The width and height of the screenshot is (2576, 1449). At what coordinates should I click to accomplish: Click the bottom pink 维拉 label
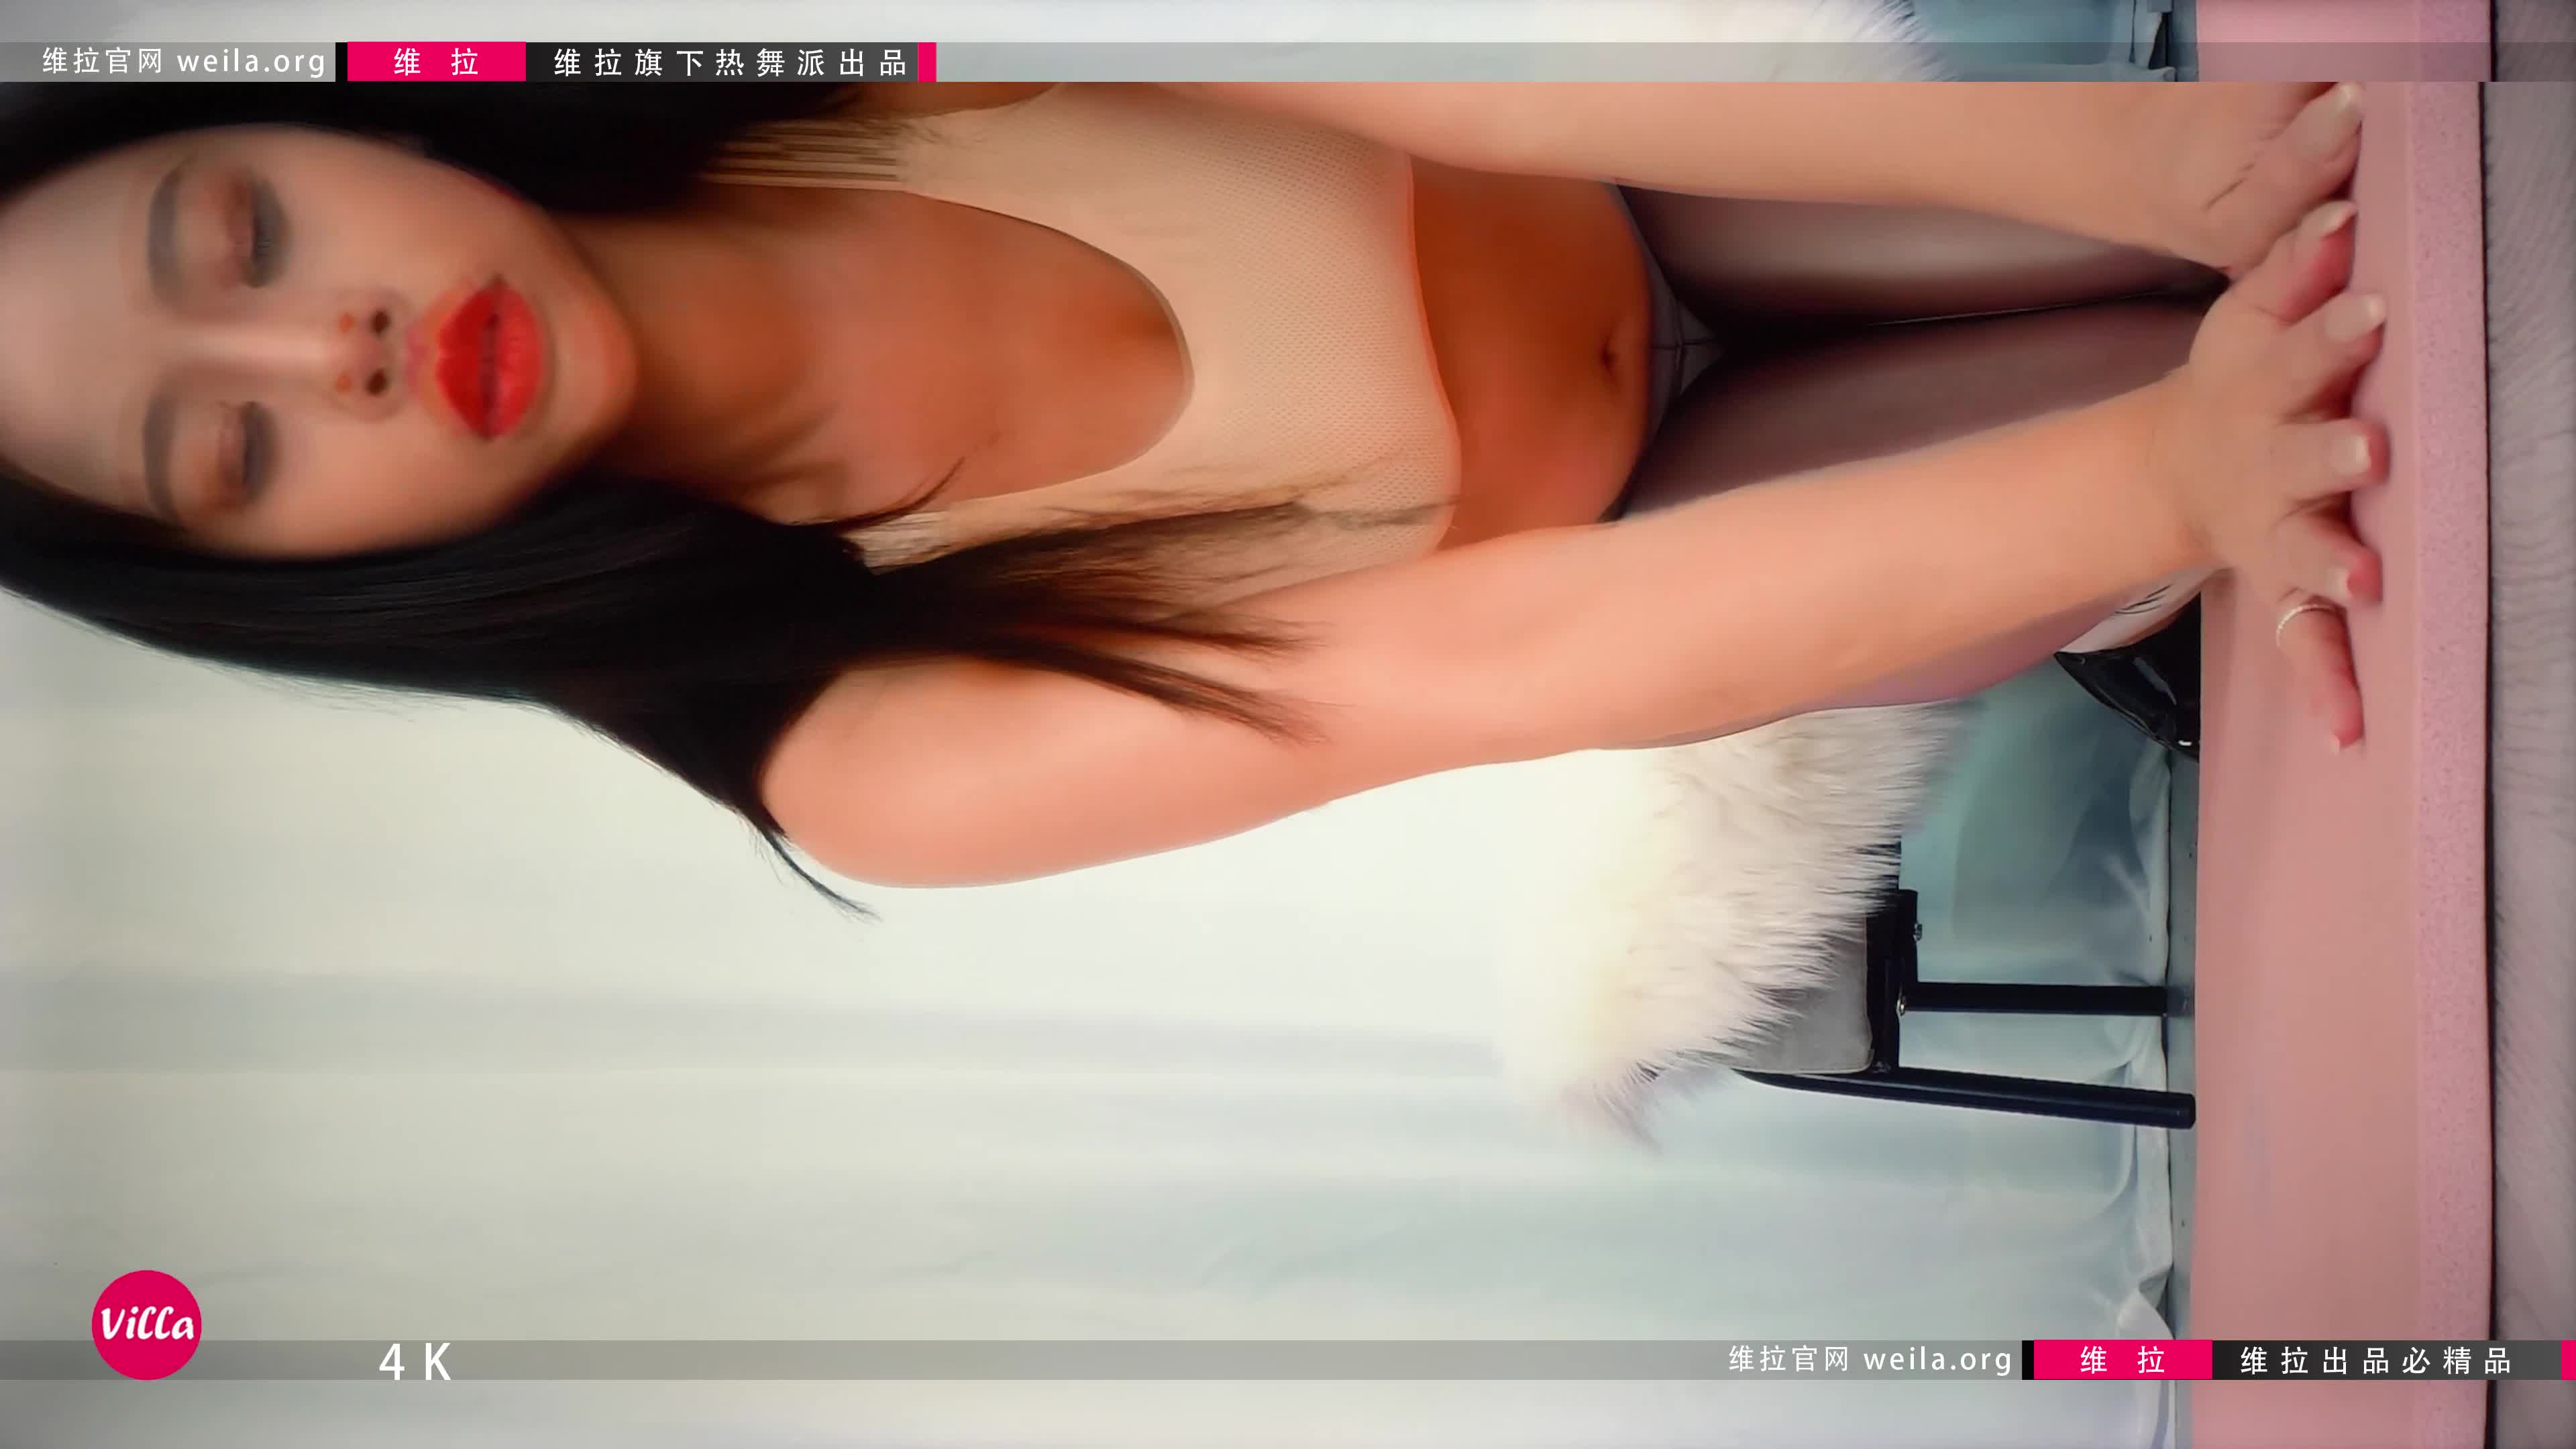pos(2122,1360)
